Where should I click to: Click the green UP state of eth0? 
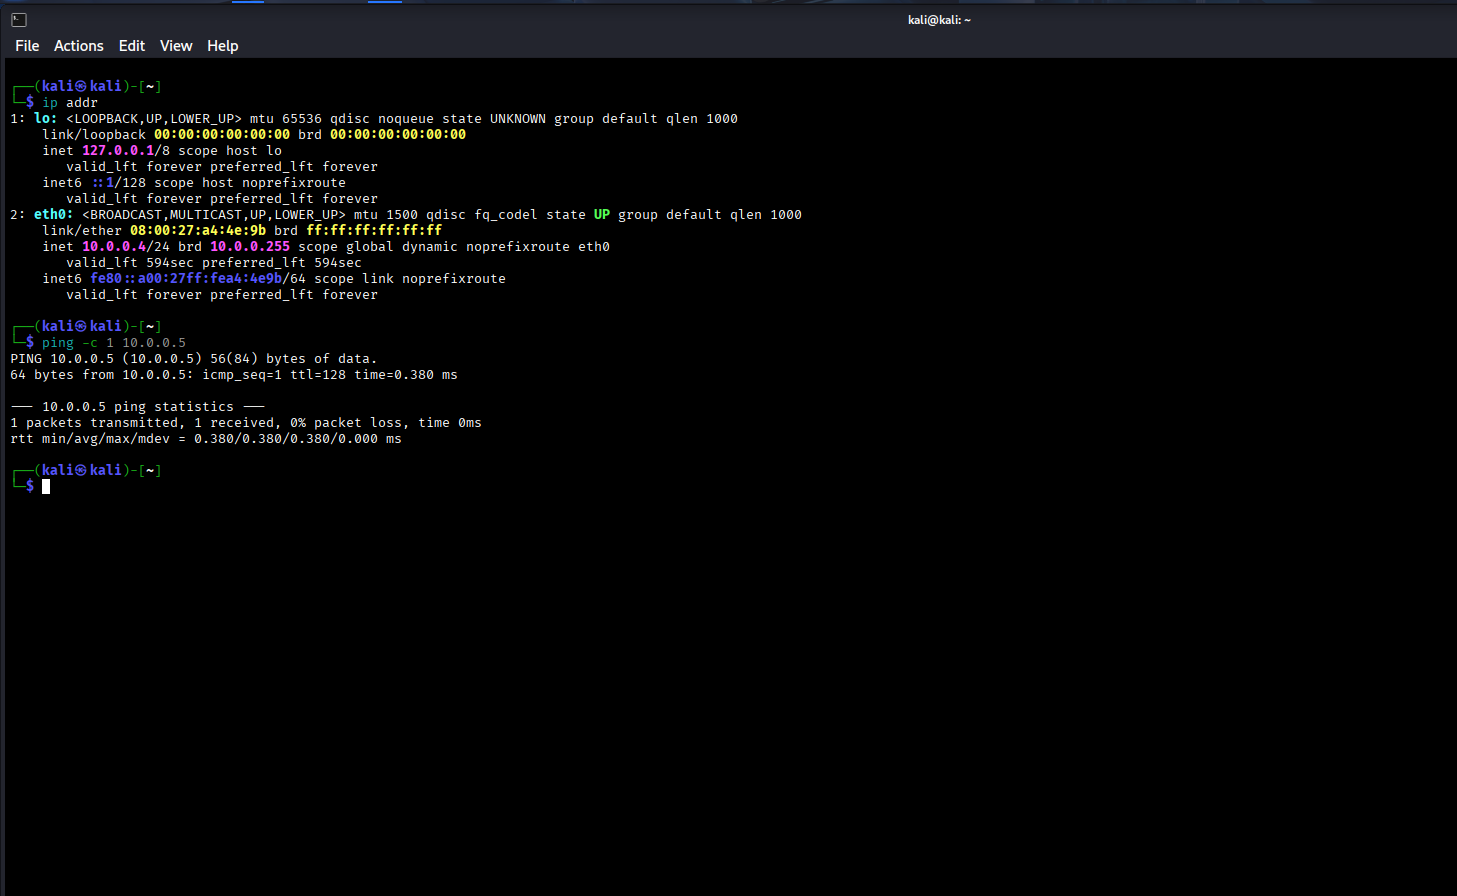(602, 215)
